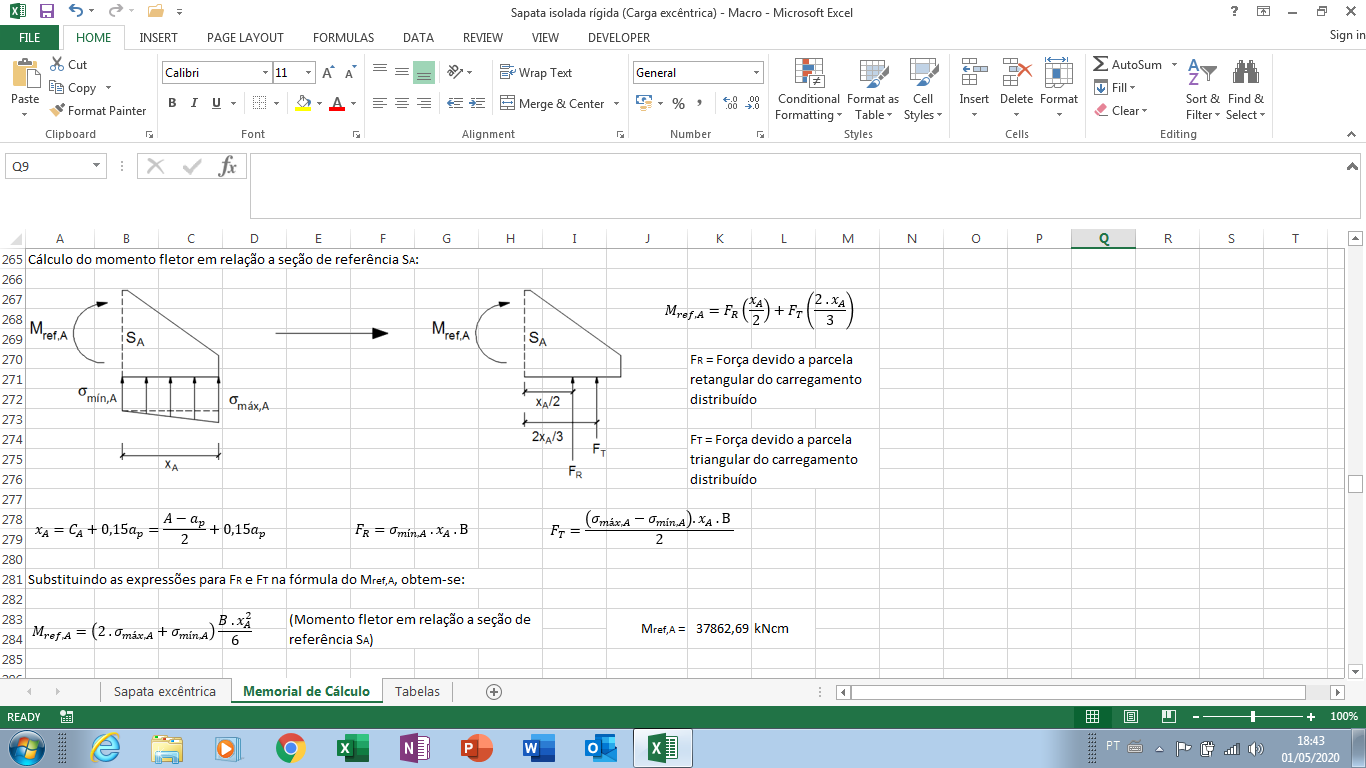
Task: Switch to the PAGE LAYOUT ribbon tab
Action: point(245,37)
